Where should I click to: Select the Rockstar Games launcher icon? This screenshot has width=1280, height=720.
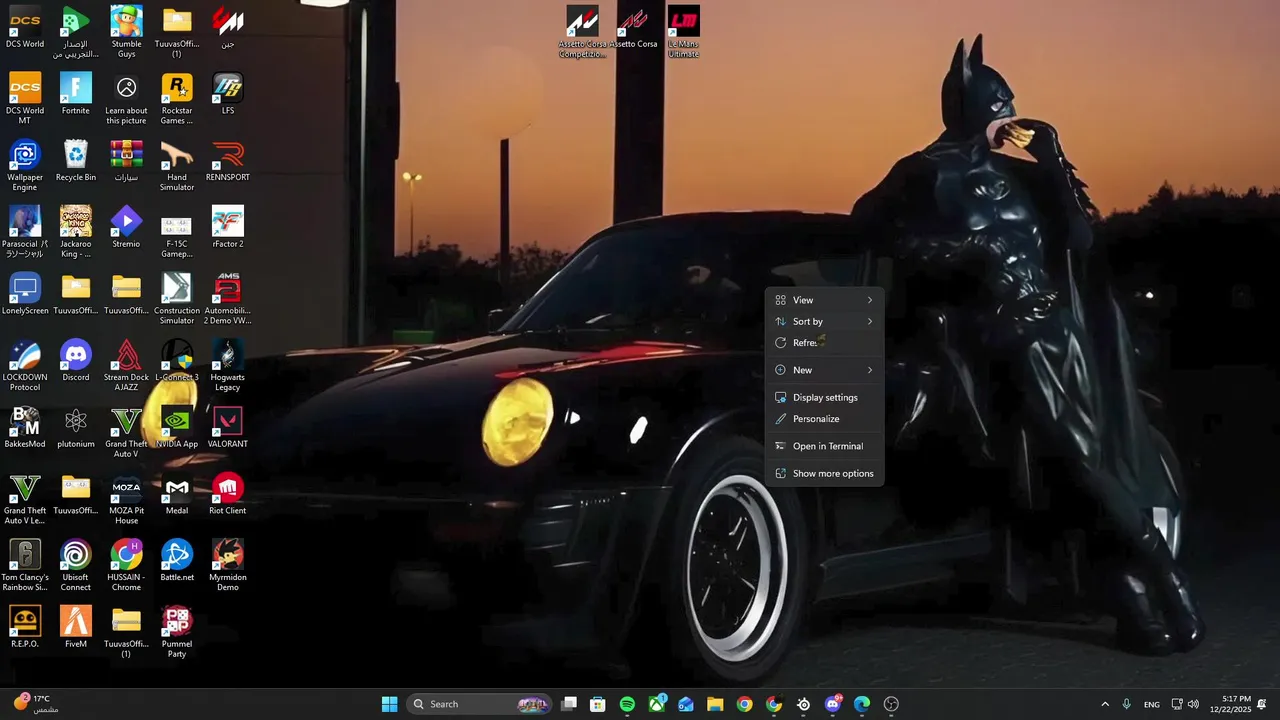tap(177, 98)
